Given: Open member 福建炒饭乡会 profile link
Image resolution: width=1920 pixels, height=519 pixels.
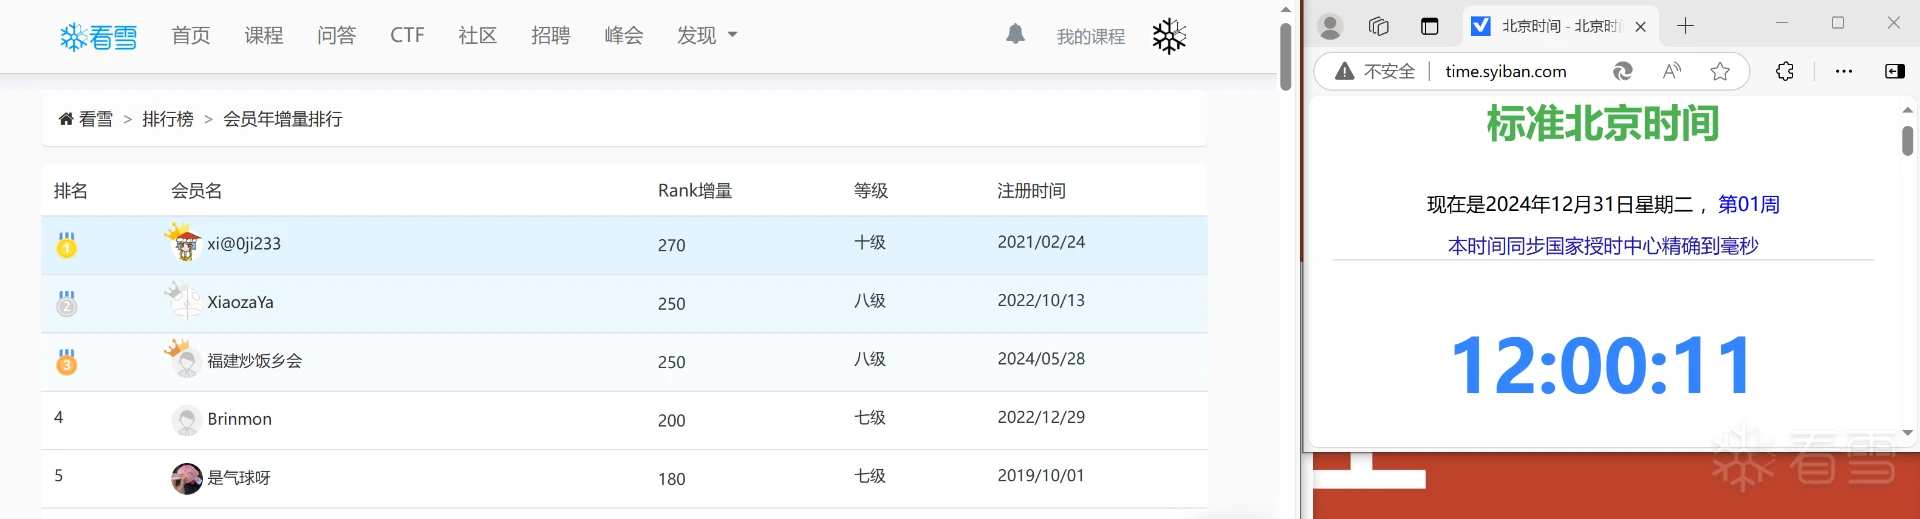Looking at the screenshot, I should tap(255, 360).
